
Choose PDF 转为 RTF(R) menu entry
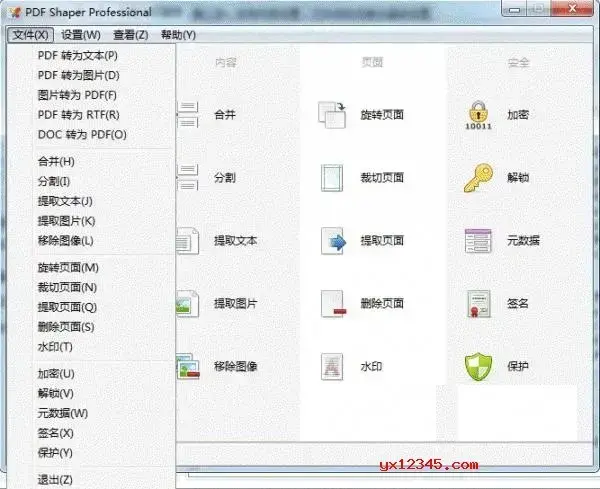tap(78, 115)
